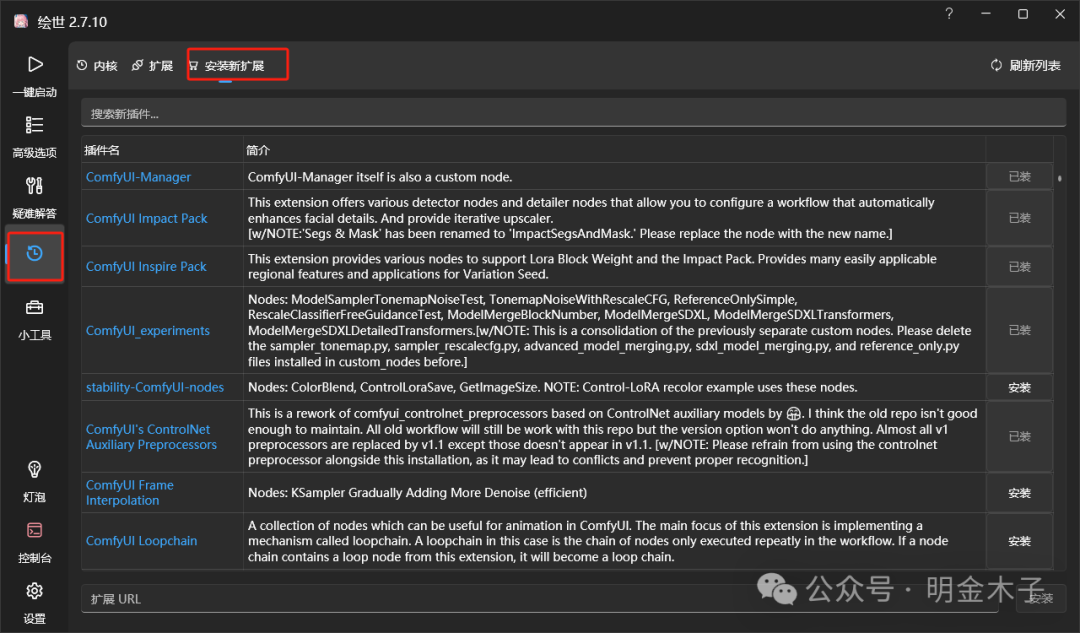Click the Inspire Pack description text
This screenshot has width=1080, height=633.
click(x=592, y=267)
